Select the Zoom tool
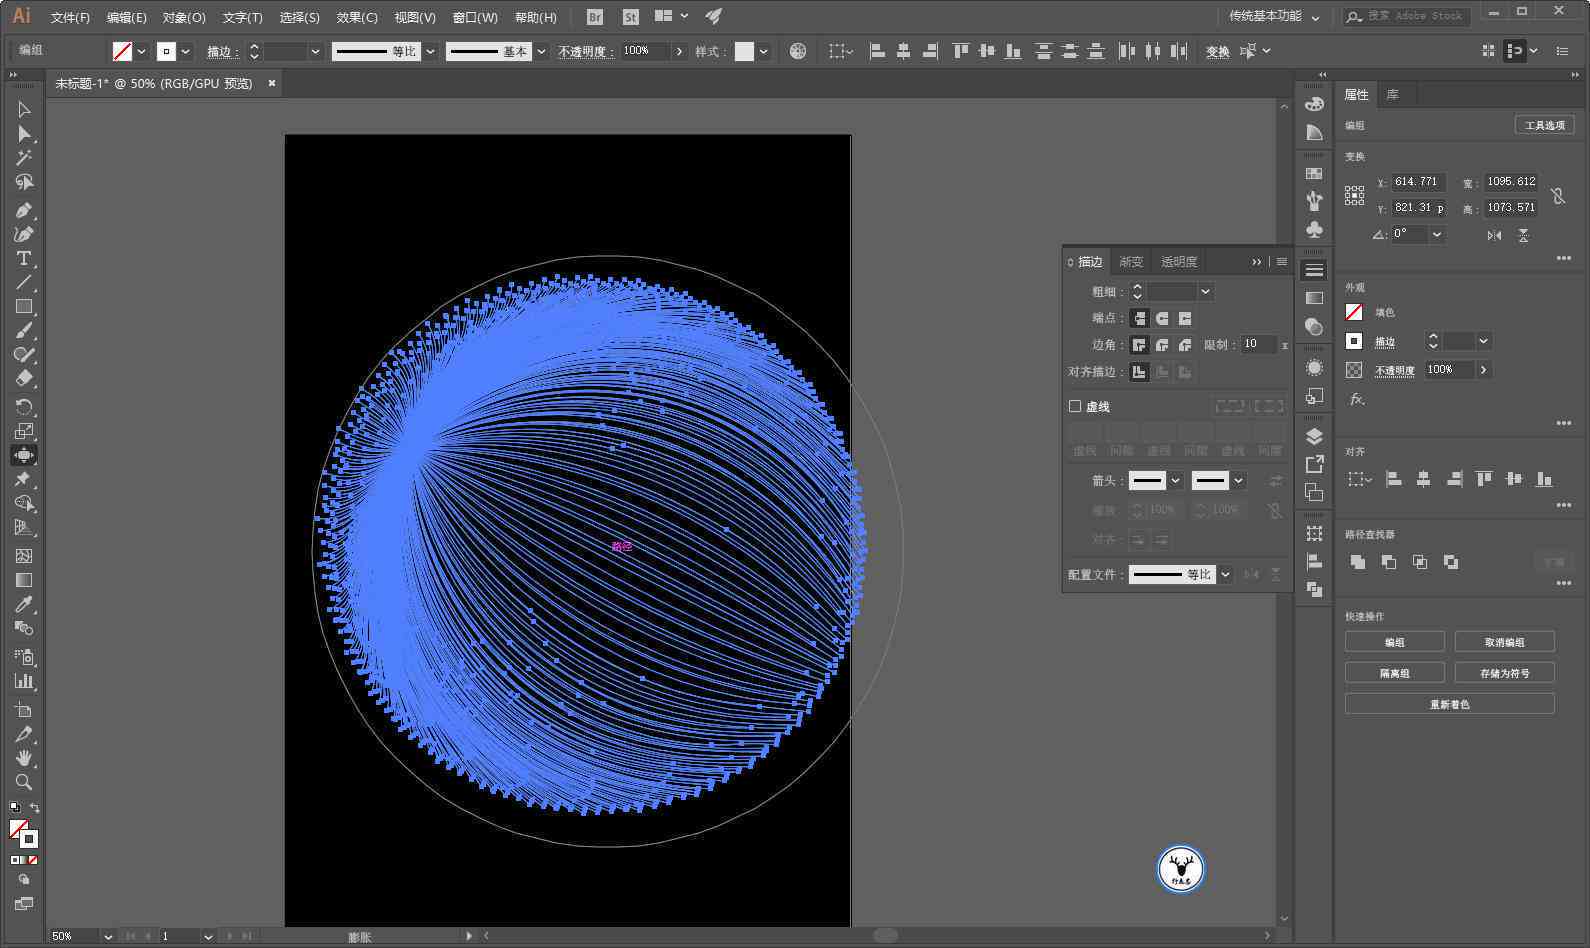 24,782
